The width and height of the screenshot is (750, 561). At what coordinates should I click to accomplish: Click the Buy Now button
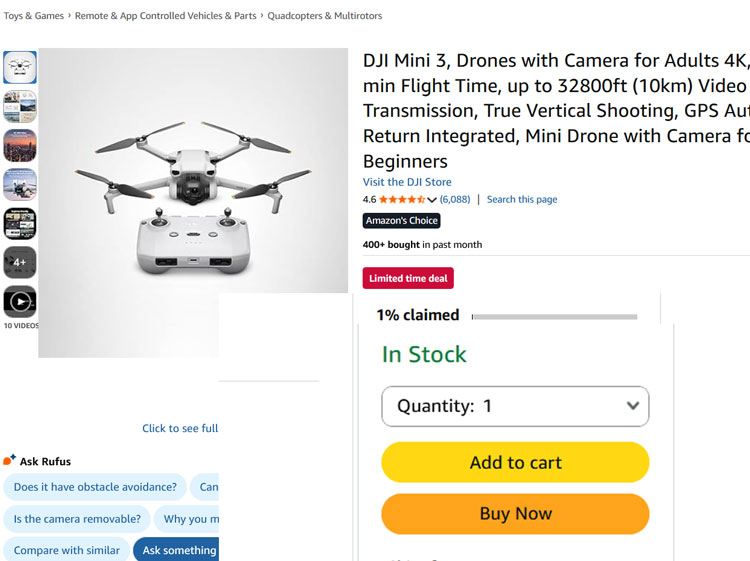(x=515, y=514)
